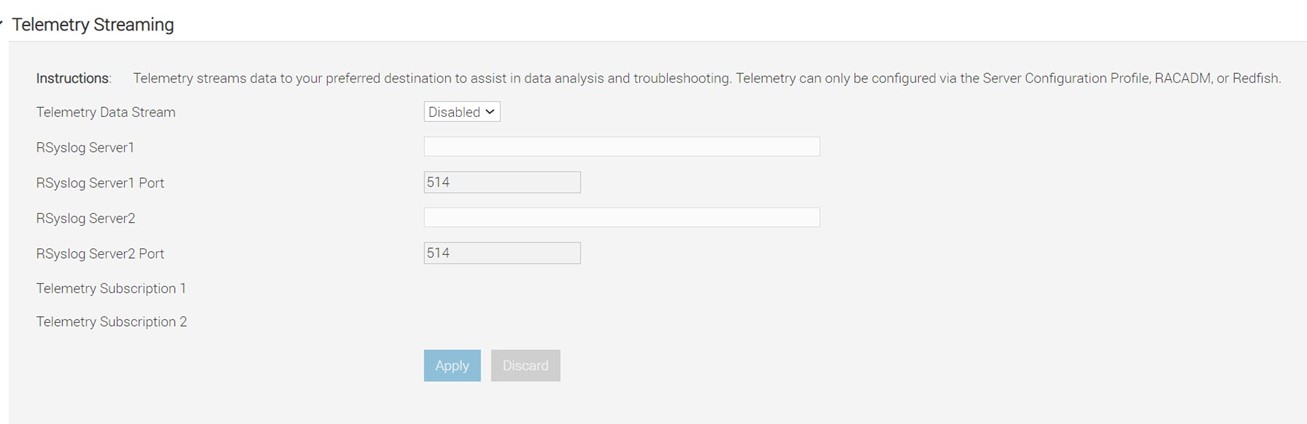Select the RSyslog Server1 label text
The height and width of the screenshot is (424, 1307).
tap(85, 147)
